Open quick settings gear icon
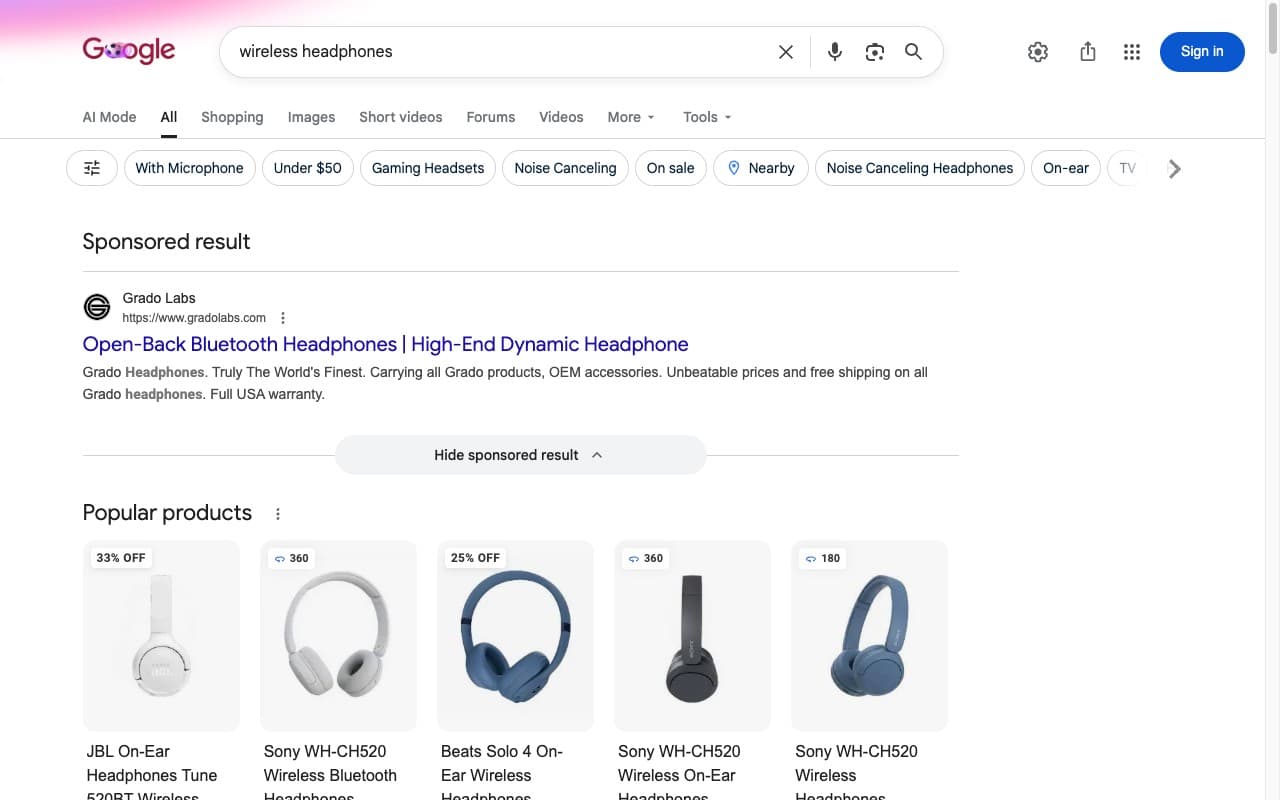The height and width of the screenshot is (800, 1280). pyautogui.click(x=1038, y=52)
